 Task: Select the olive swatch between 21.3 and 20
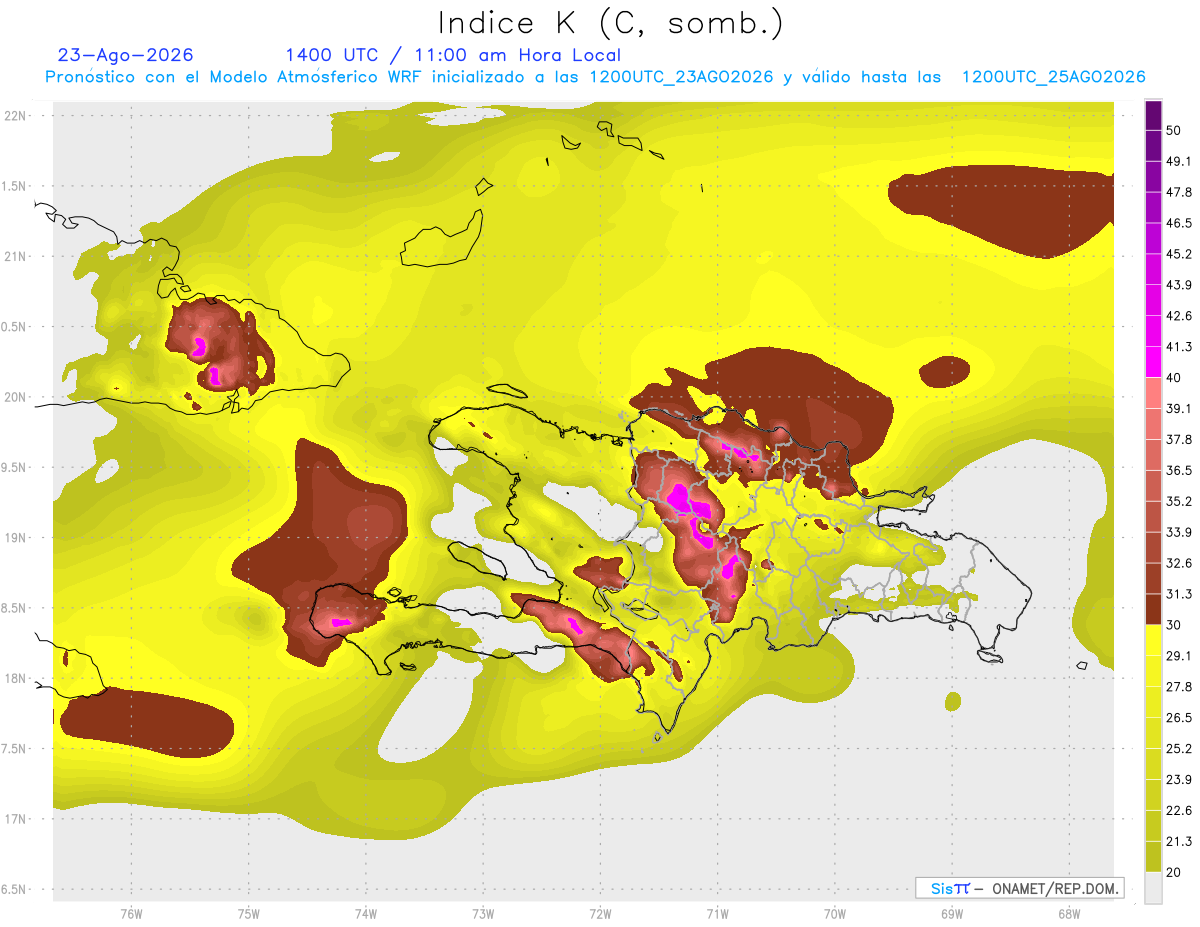(1154, 857)
